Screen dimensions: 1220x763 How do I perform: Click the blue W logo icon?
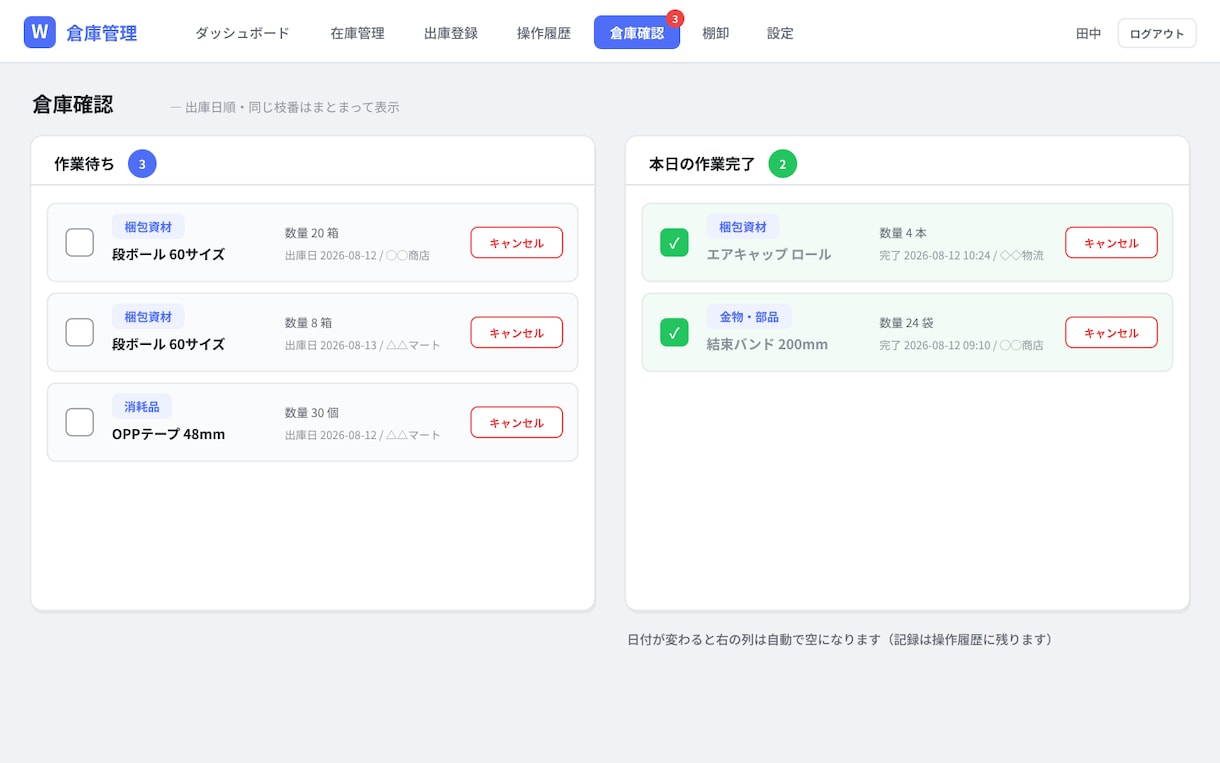coord(40,32)
